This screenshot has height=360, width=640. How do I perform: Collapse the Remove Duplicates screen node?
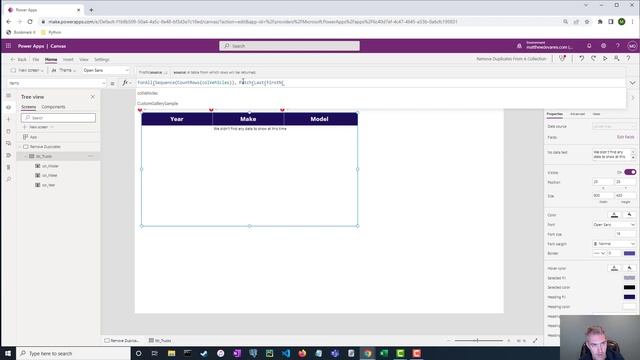point(20,147)
